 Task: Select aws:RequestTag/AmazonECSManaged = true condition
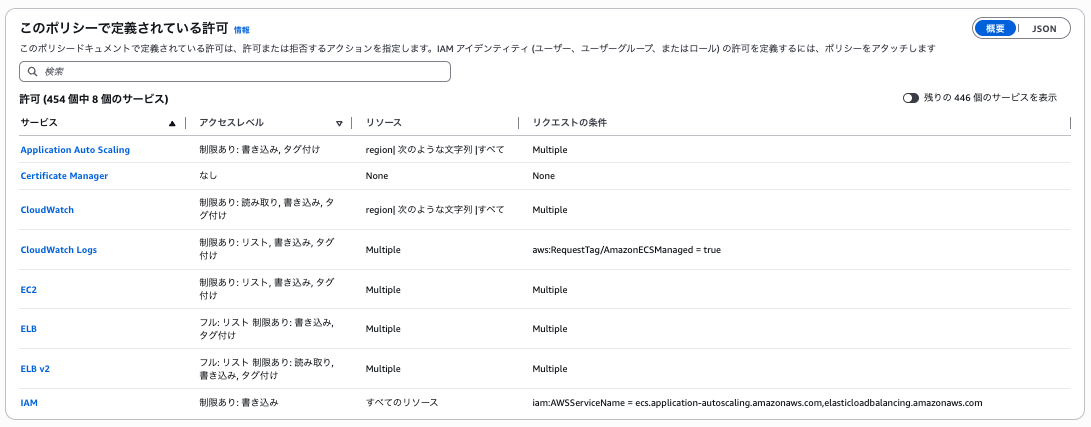click(626, 250)
